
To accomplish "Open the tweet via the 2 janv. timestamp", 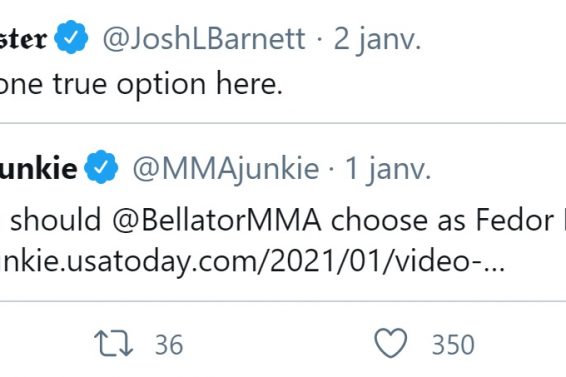I will click(377, 39).
